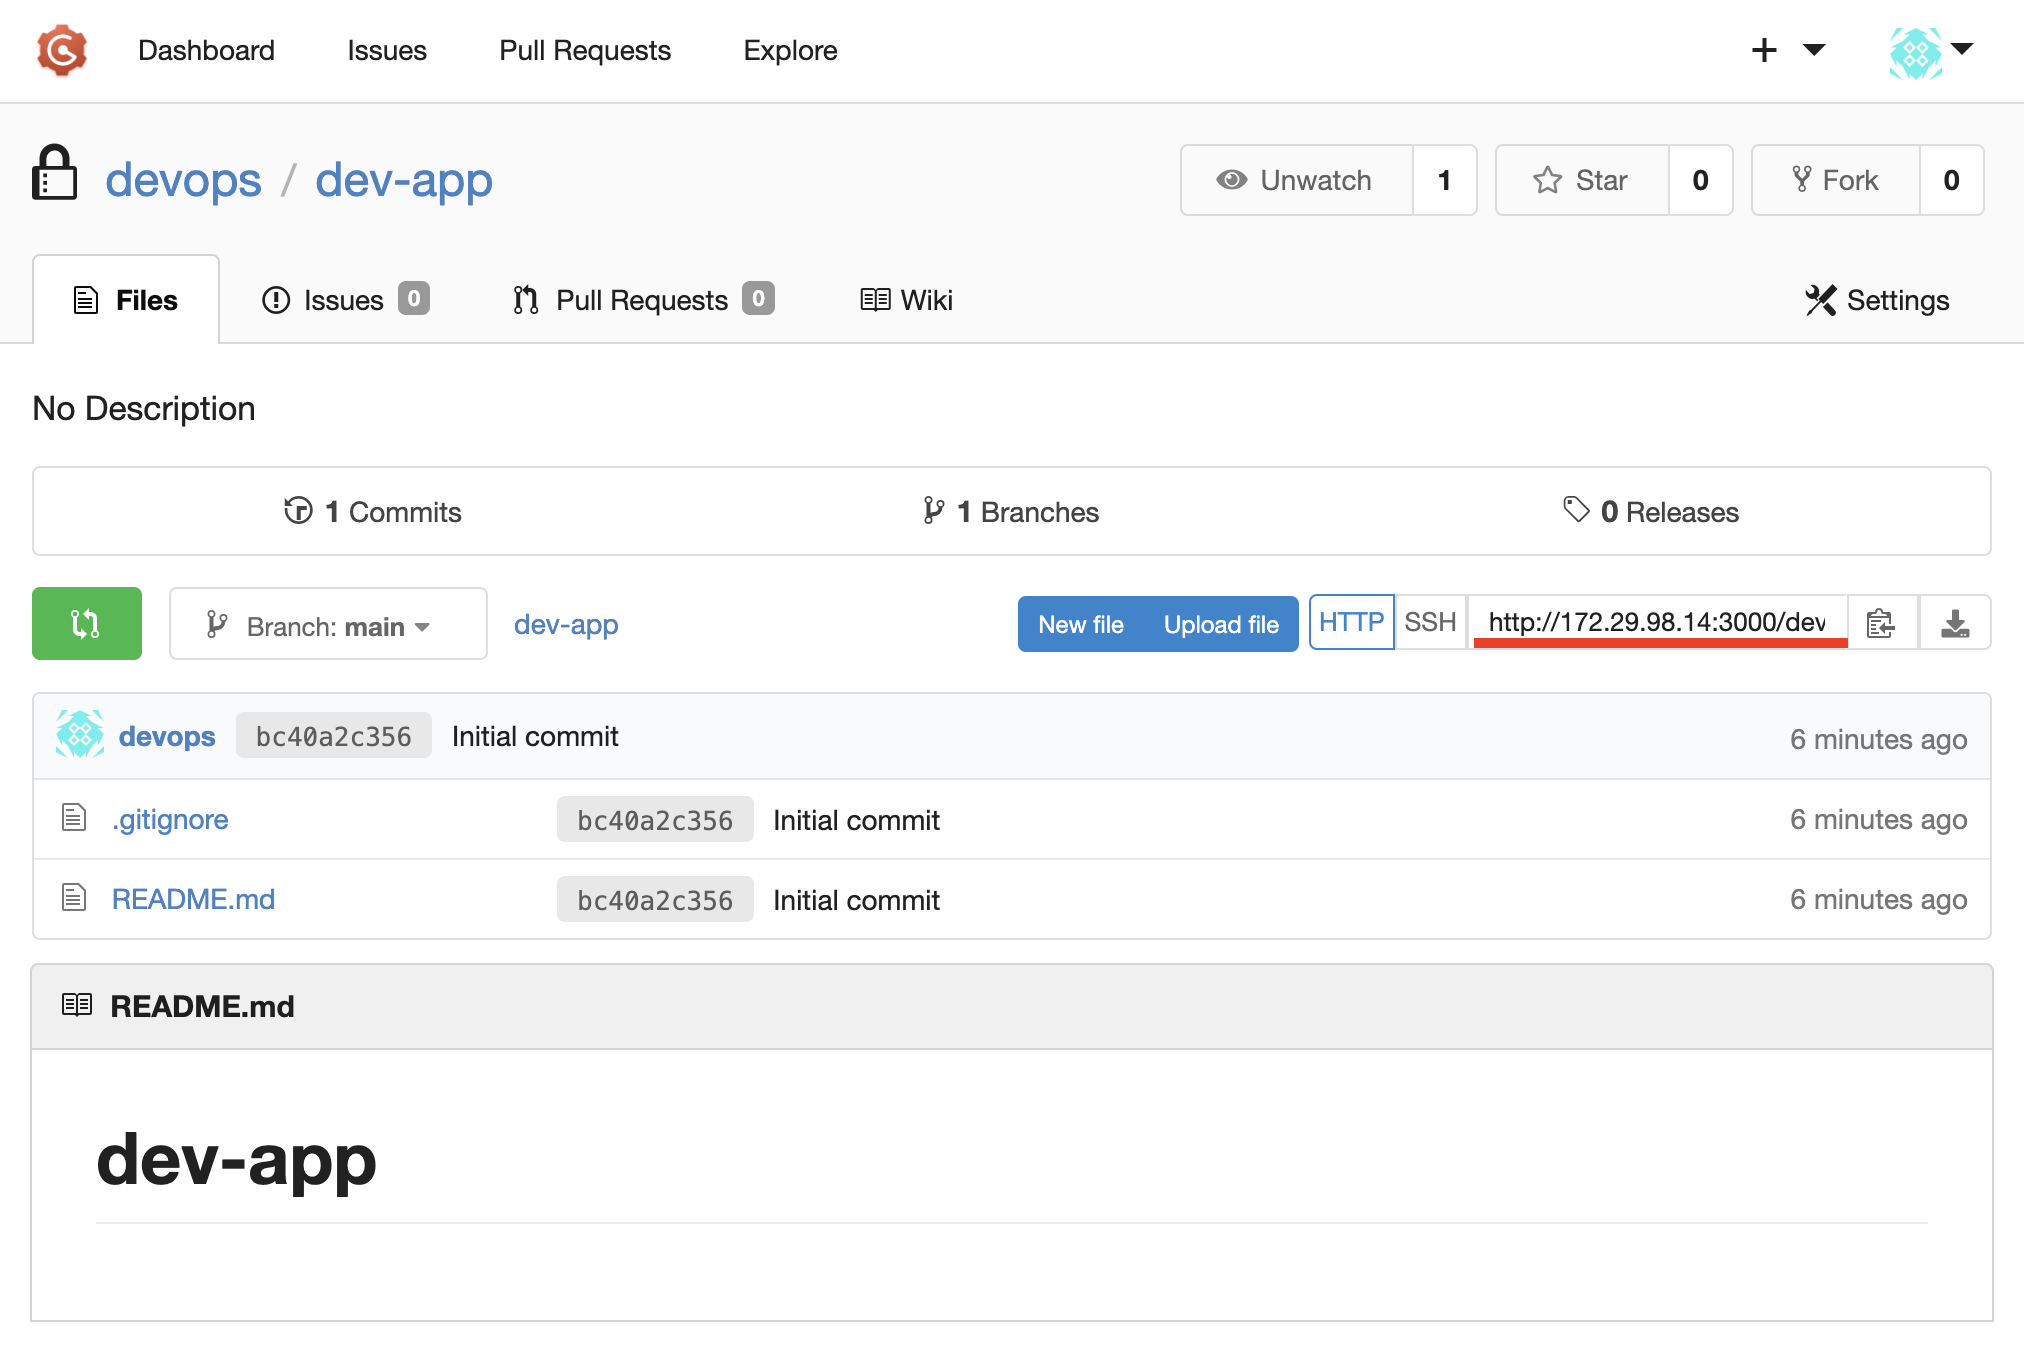
Task: Click the devops avatar in commit row
Action: [x=80, y=736]
